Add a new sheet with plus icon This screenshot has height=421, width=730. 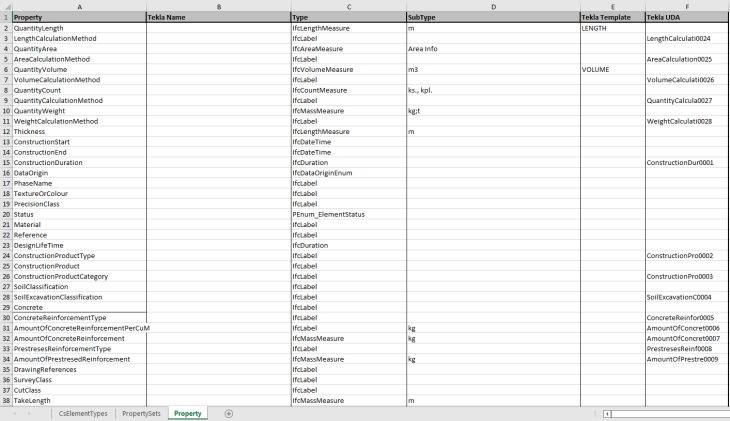pos(229,414)
